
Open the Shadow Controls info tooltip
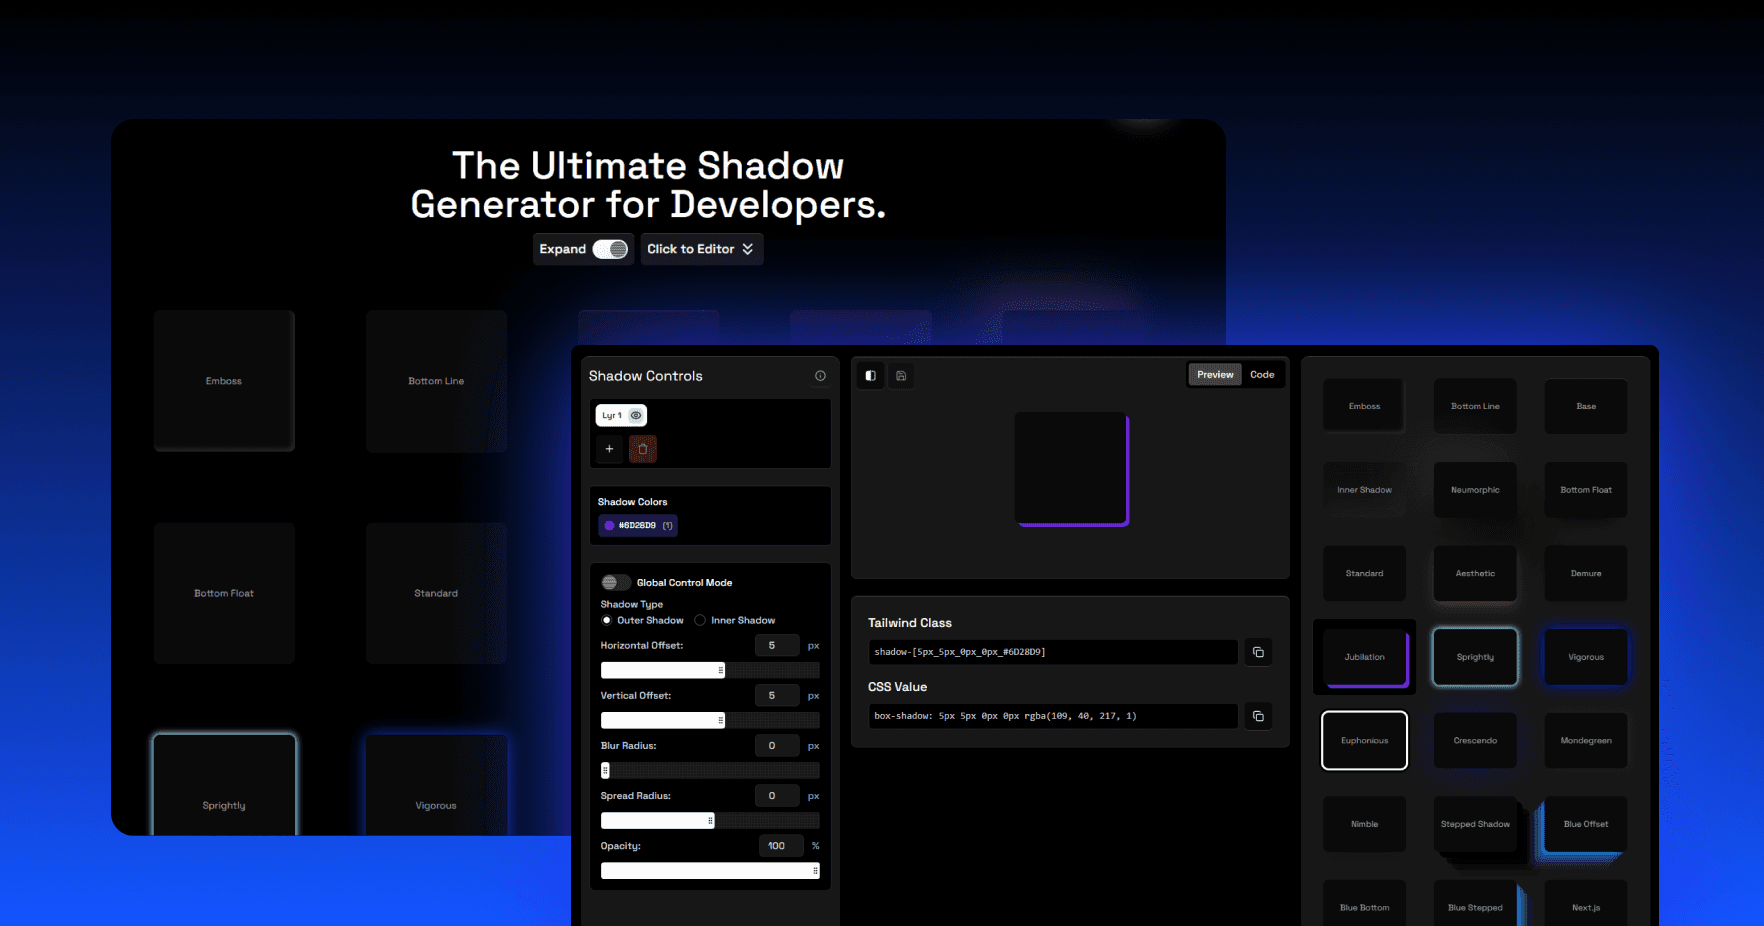coord(820,375)
